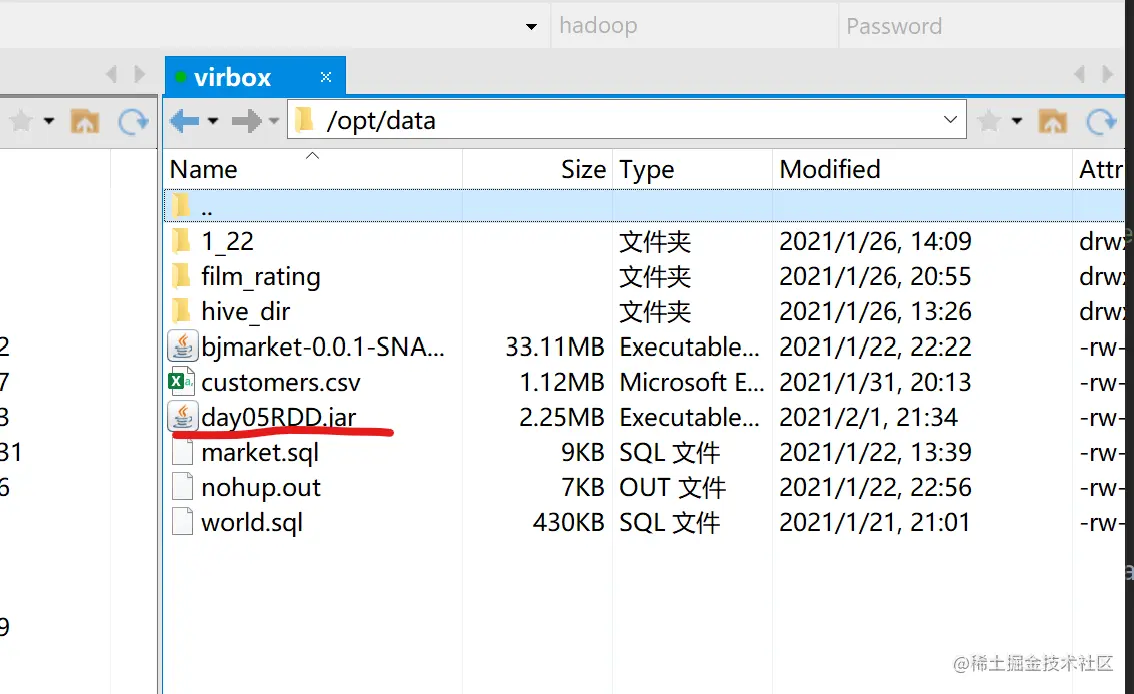Click the home folder icon in right panel
The image size is (1134, 694).
[1052, 121]
